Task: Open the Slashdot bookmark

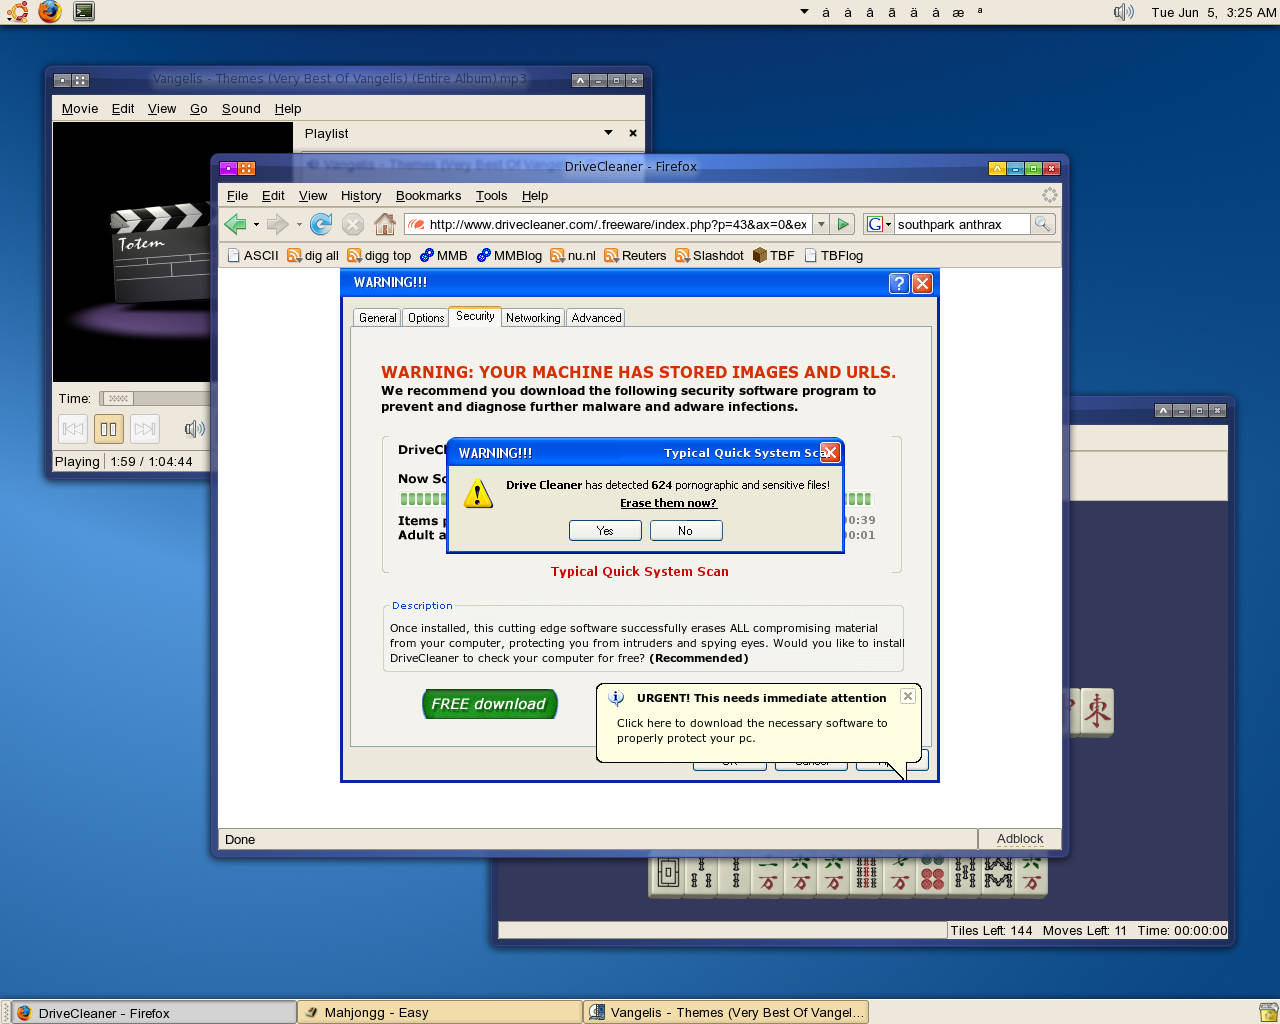Action: coord(709,256)
